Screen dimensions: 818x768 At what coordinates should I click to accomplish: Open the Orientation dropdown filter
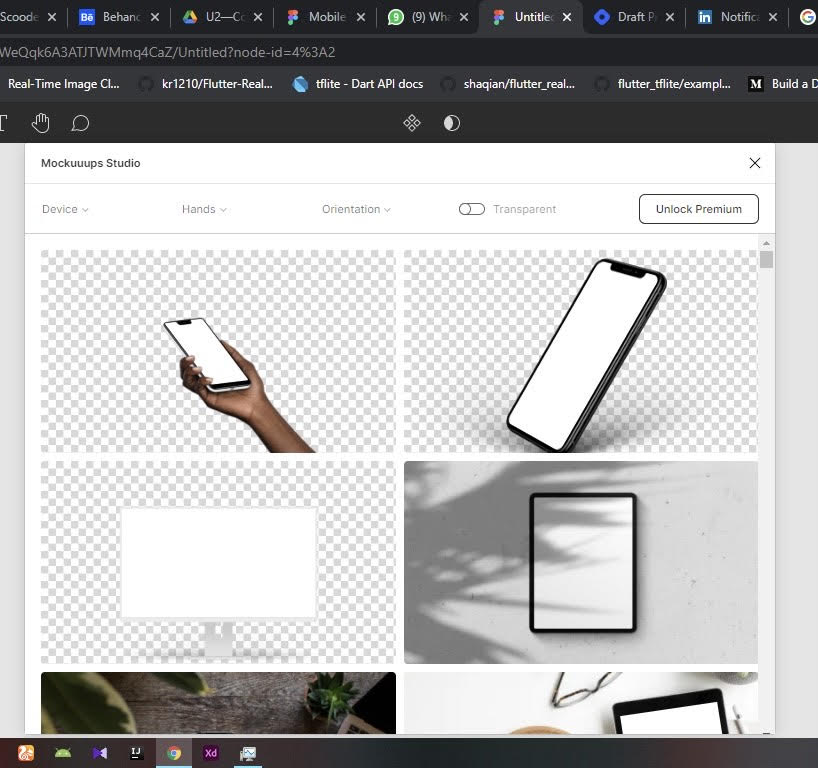coord(356,209)
